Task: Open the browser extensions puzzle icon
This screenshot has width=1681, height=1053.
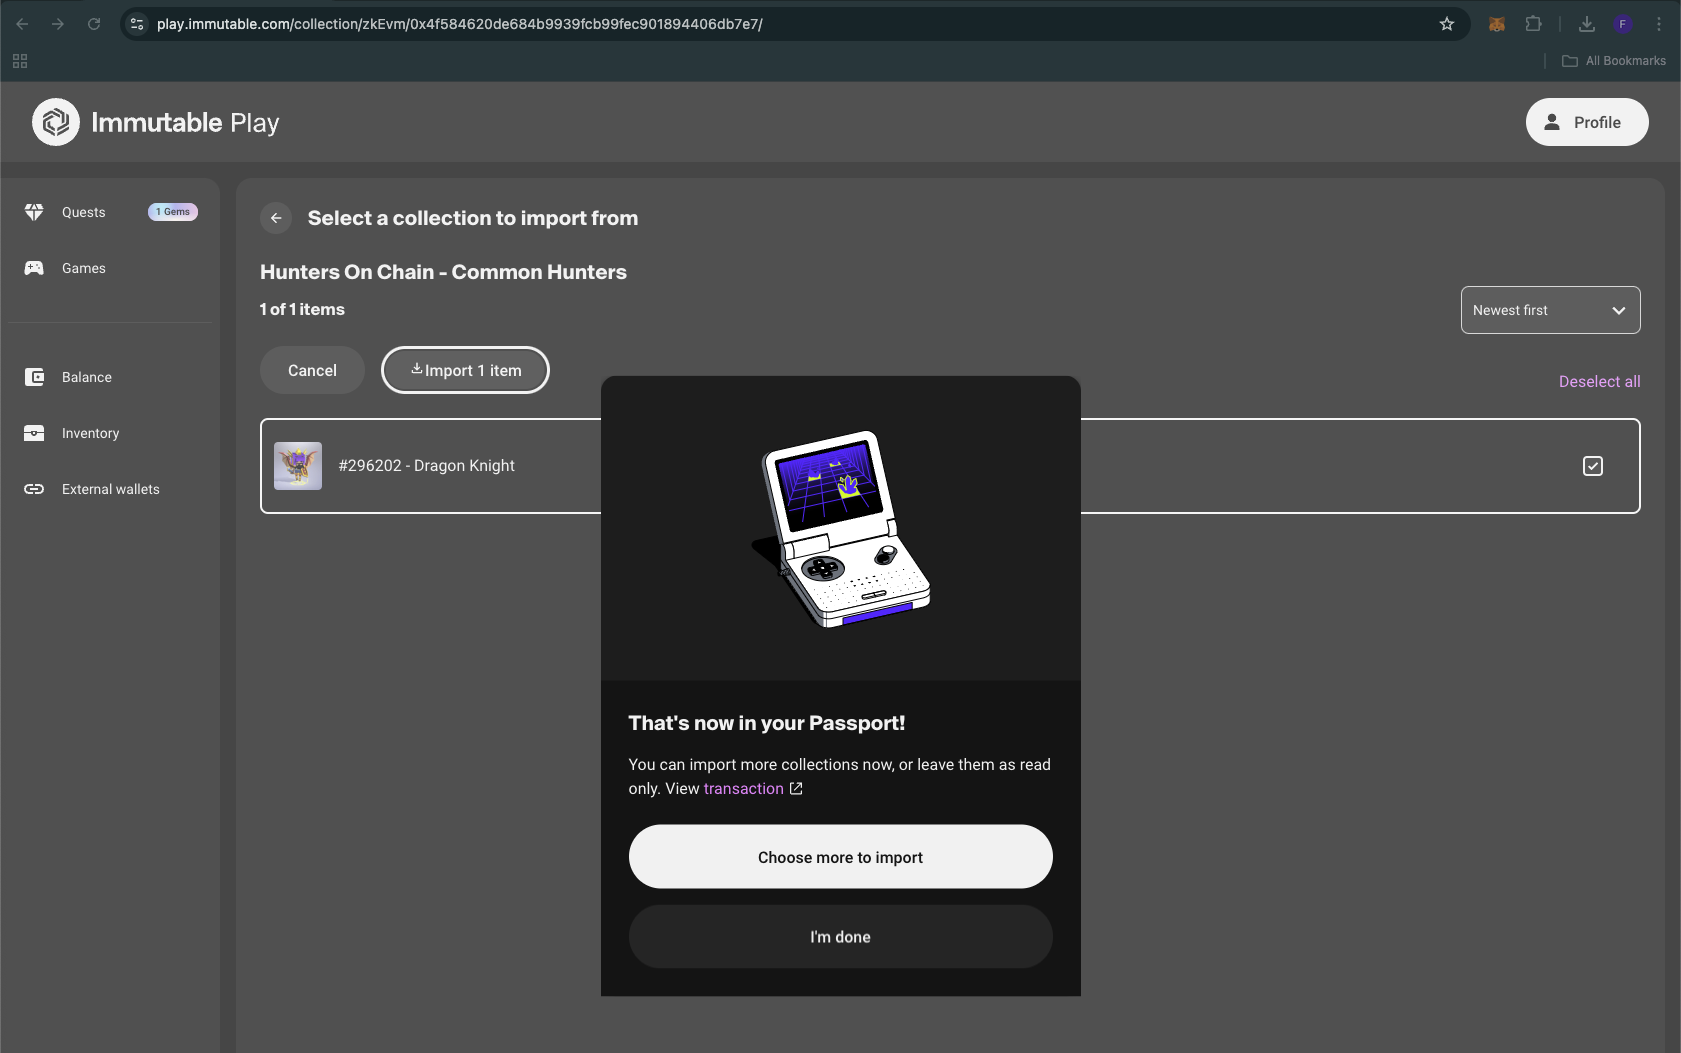Action: 1533,24
